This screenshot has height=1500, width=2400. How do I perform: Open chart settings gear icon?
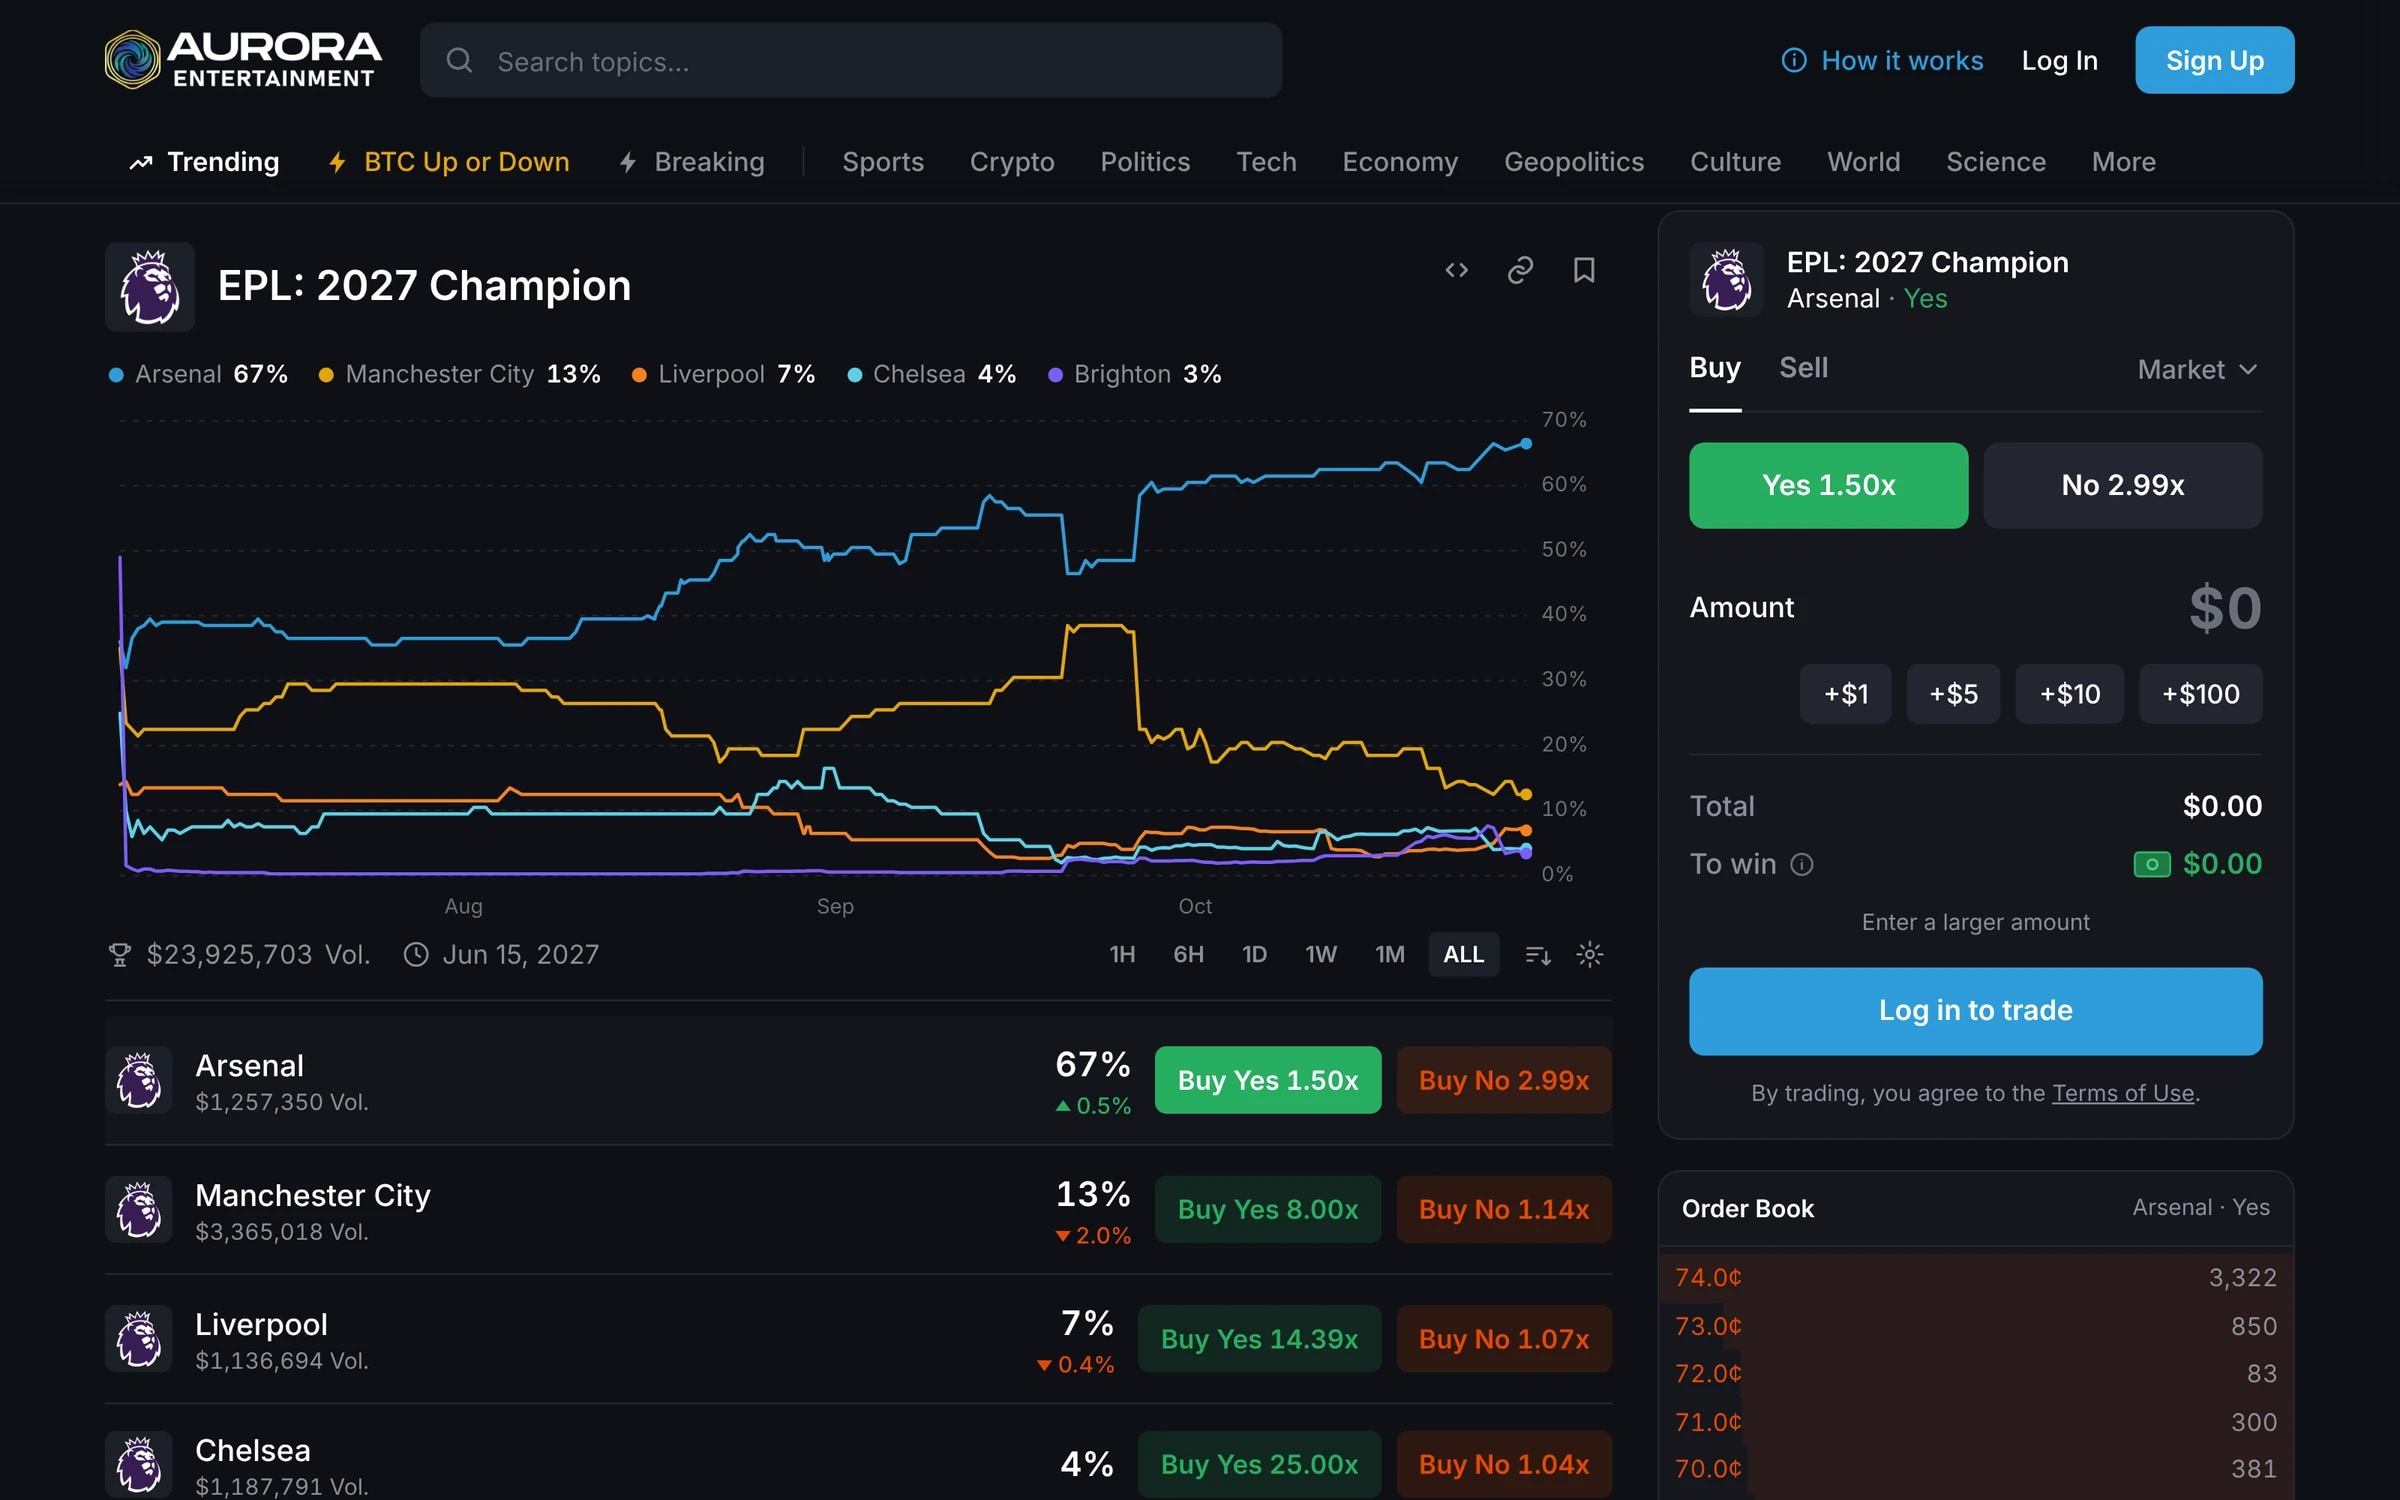pyautogui.click(x=1589, y=955)
